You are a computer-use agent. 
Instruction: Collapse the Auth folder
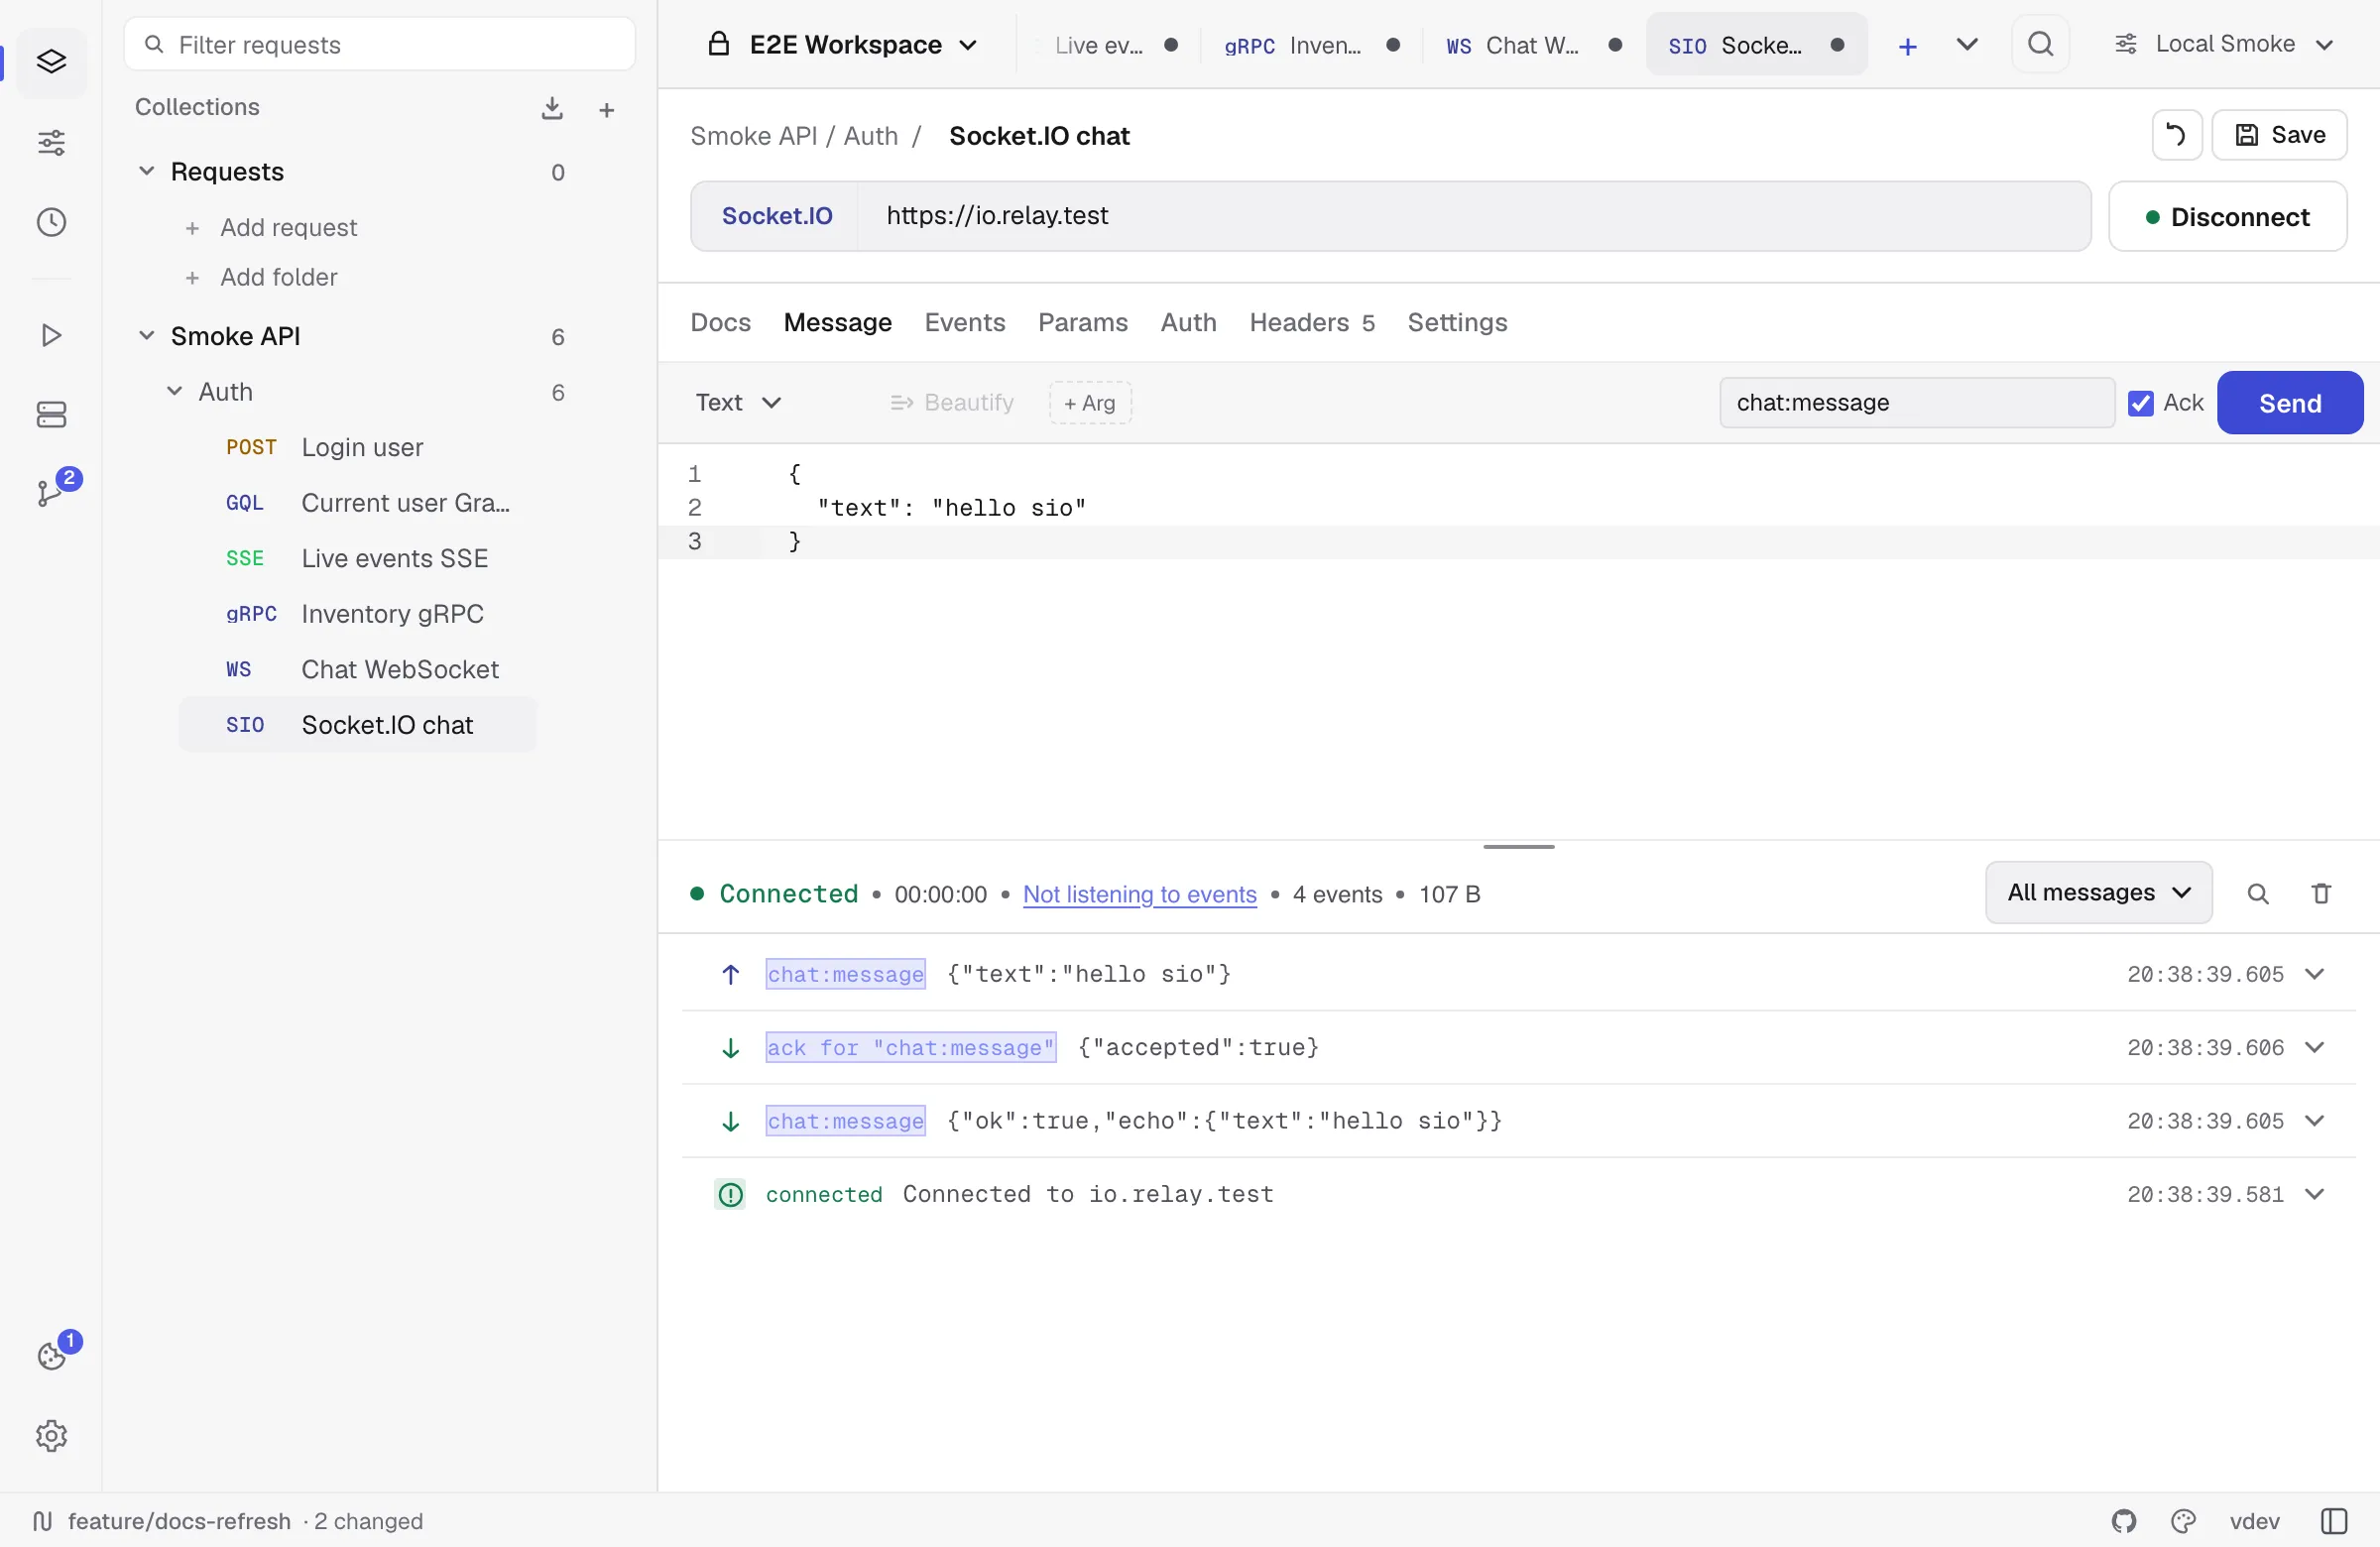coord(174,391)
